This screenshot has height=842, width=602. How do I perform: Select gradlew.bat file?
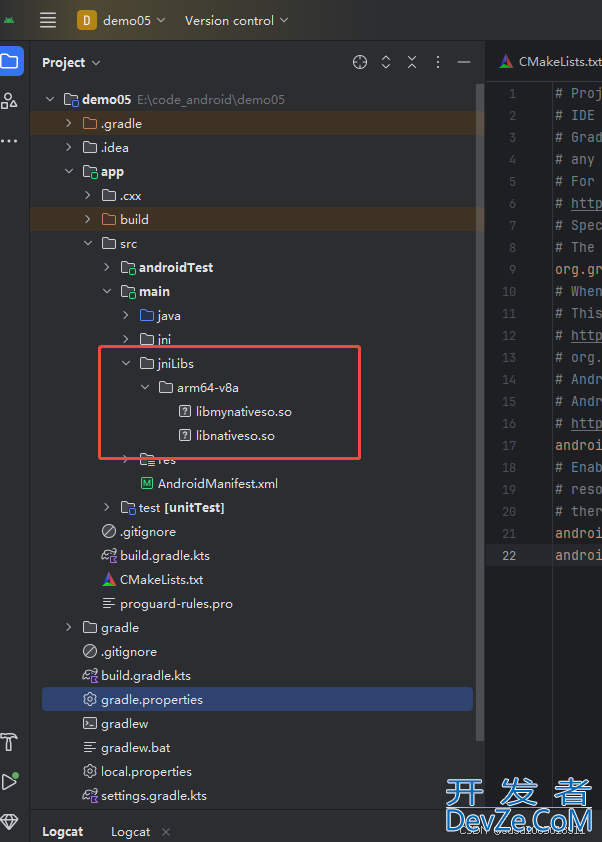[135, 747]
